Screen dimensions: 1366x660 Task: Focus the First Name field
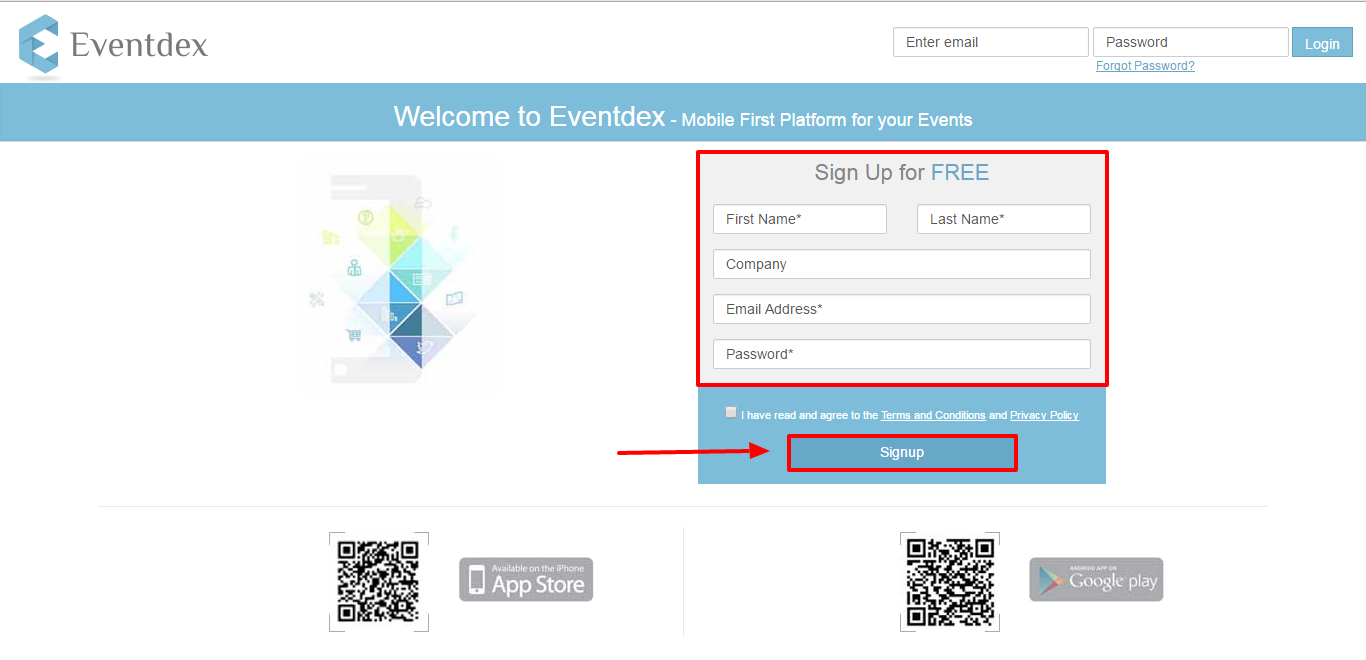pyautogui.click(x=800, y=219)
